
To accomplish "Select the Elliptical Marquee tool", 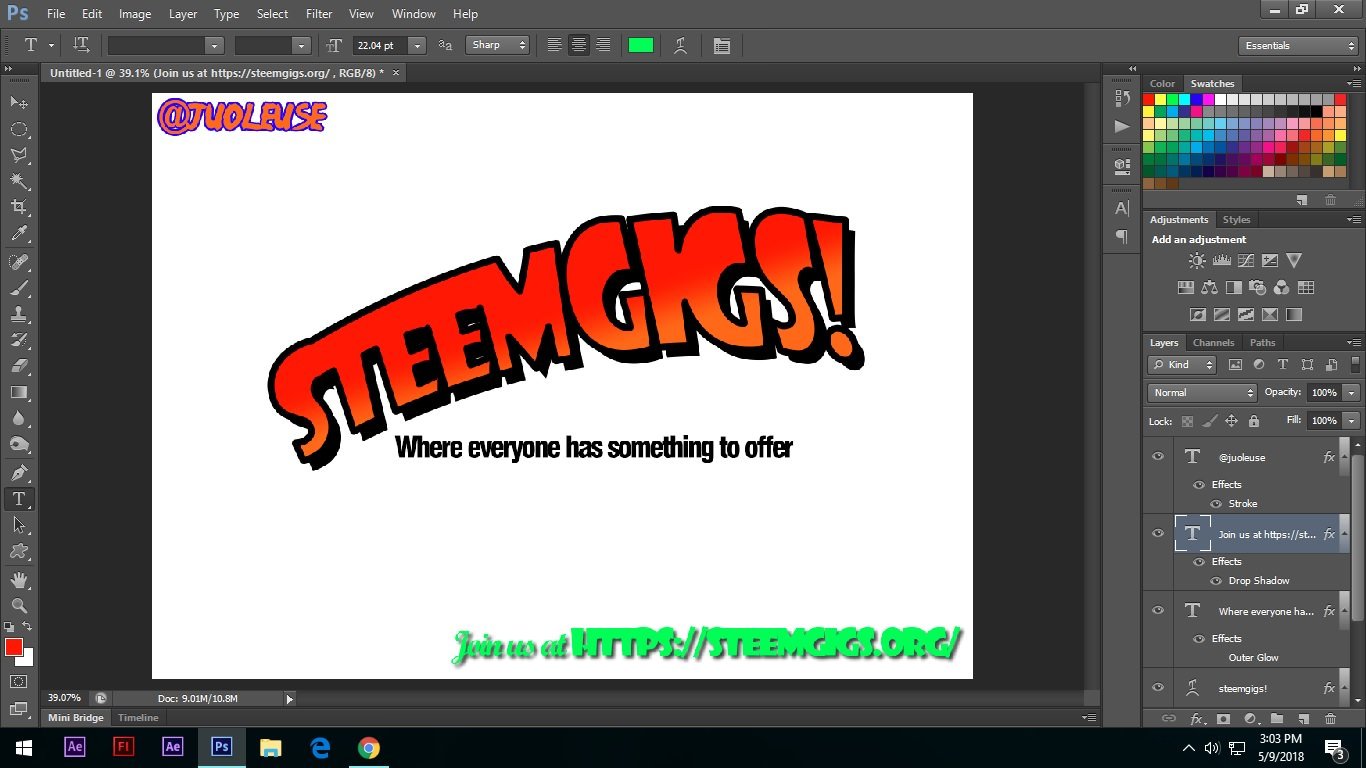I will [x=19, y=129].
